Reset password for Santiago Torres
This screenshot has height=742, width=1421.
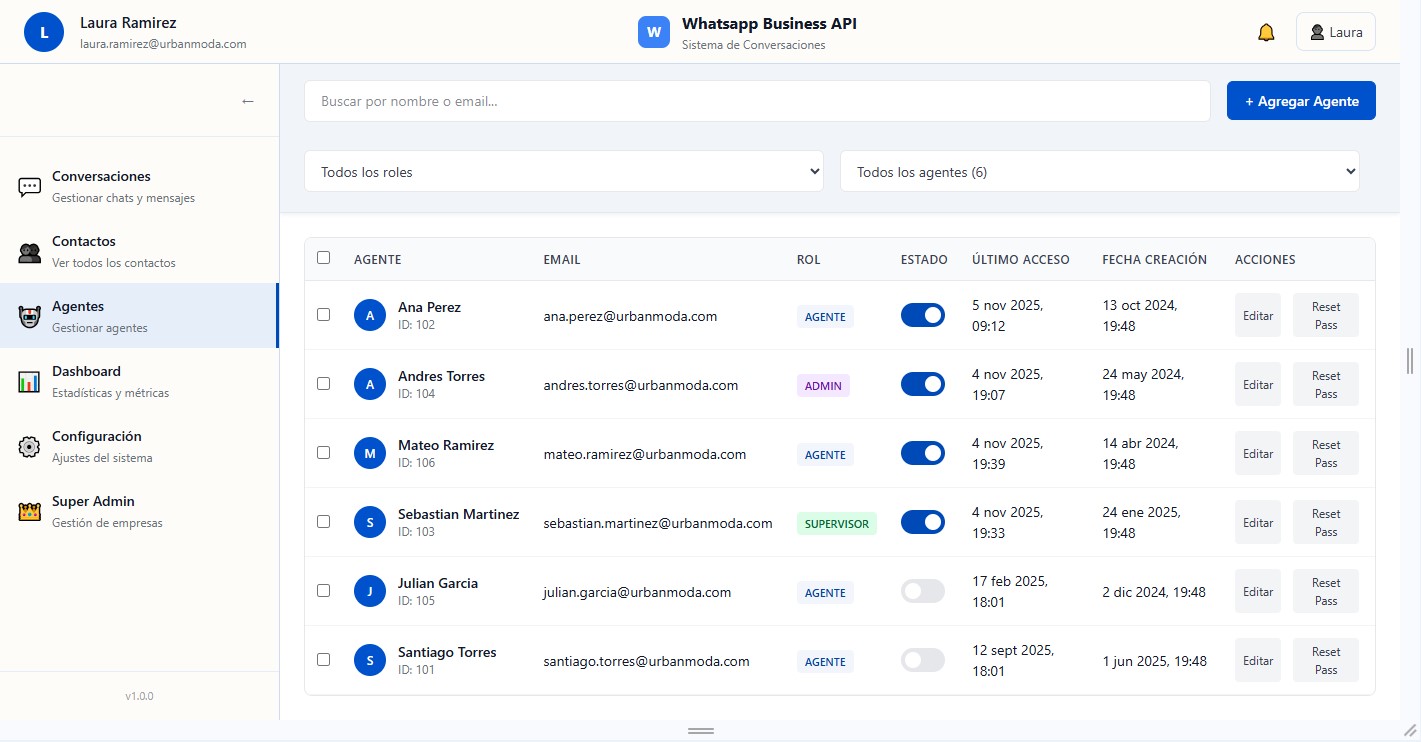click(x=1326, y=661)
